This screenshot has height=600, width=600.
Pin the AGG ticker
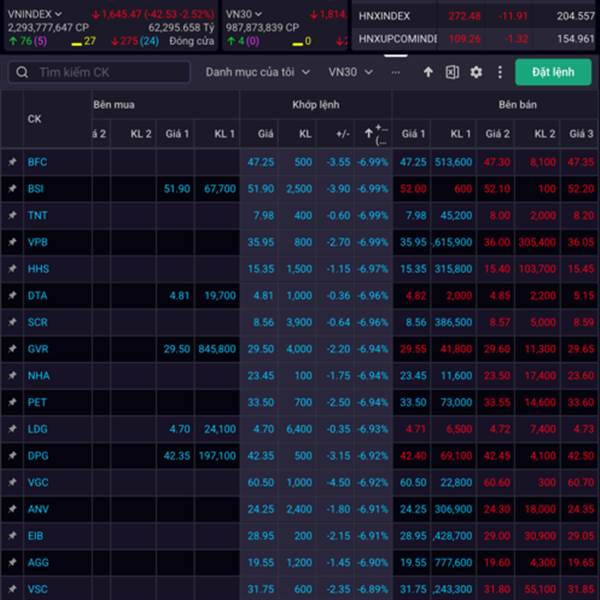click(x=12, y=562)
